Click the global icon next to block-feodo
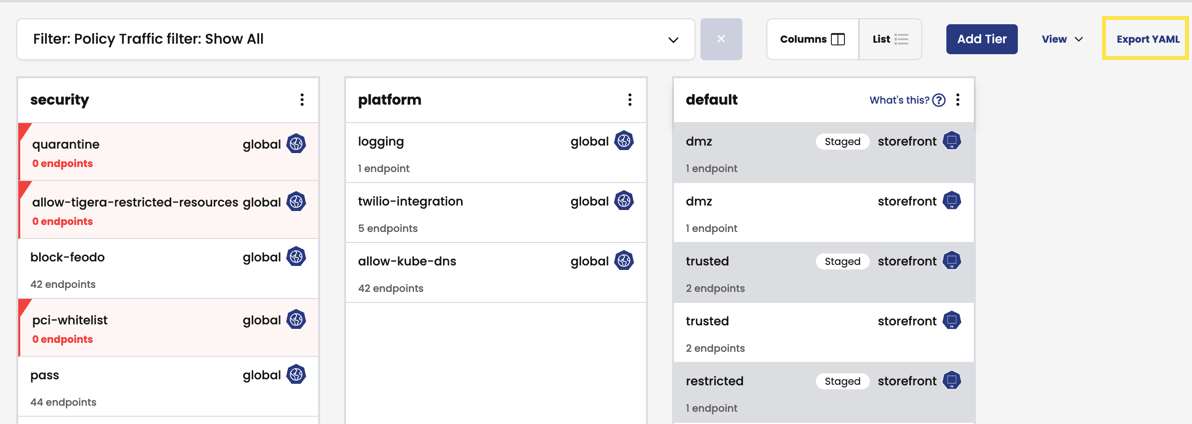Screen dimensions: 1192x424 (296, 257)
